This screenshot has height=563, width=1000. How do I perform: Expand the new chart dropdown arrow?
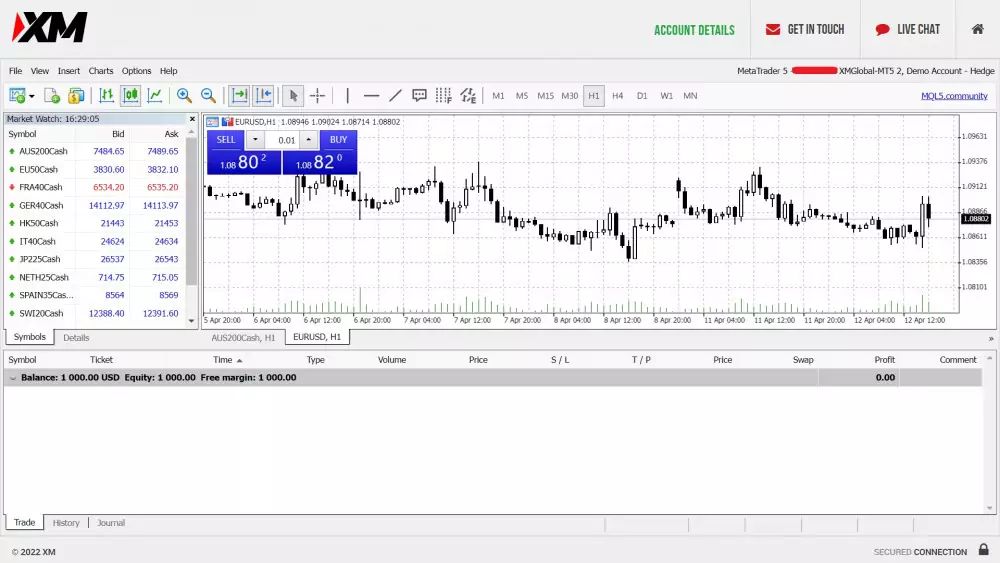(31, 96)
